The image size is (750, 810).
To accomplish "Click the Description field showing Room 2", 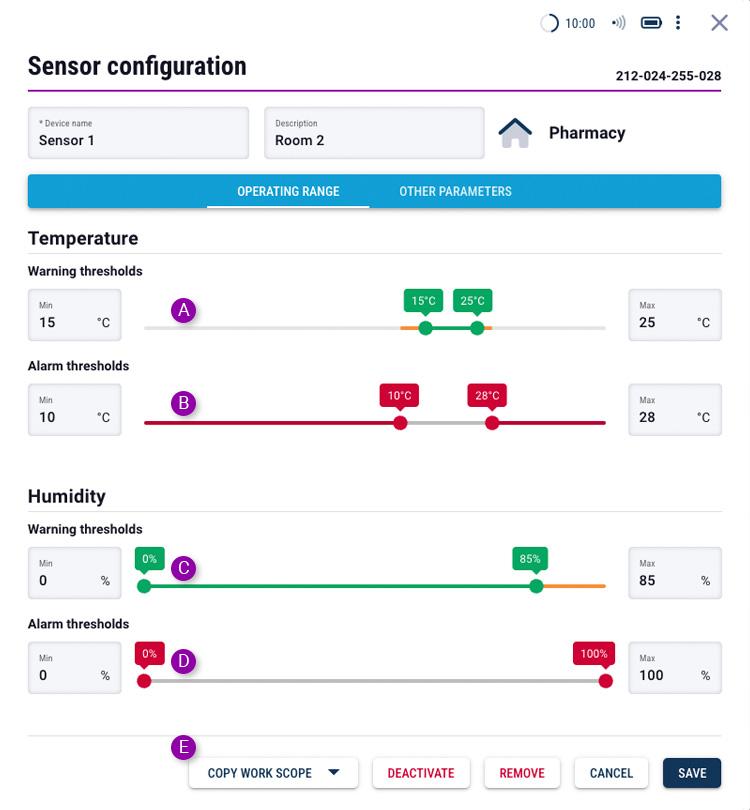I will [374, 133].
